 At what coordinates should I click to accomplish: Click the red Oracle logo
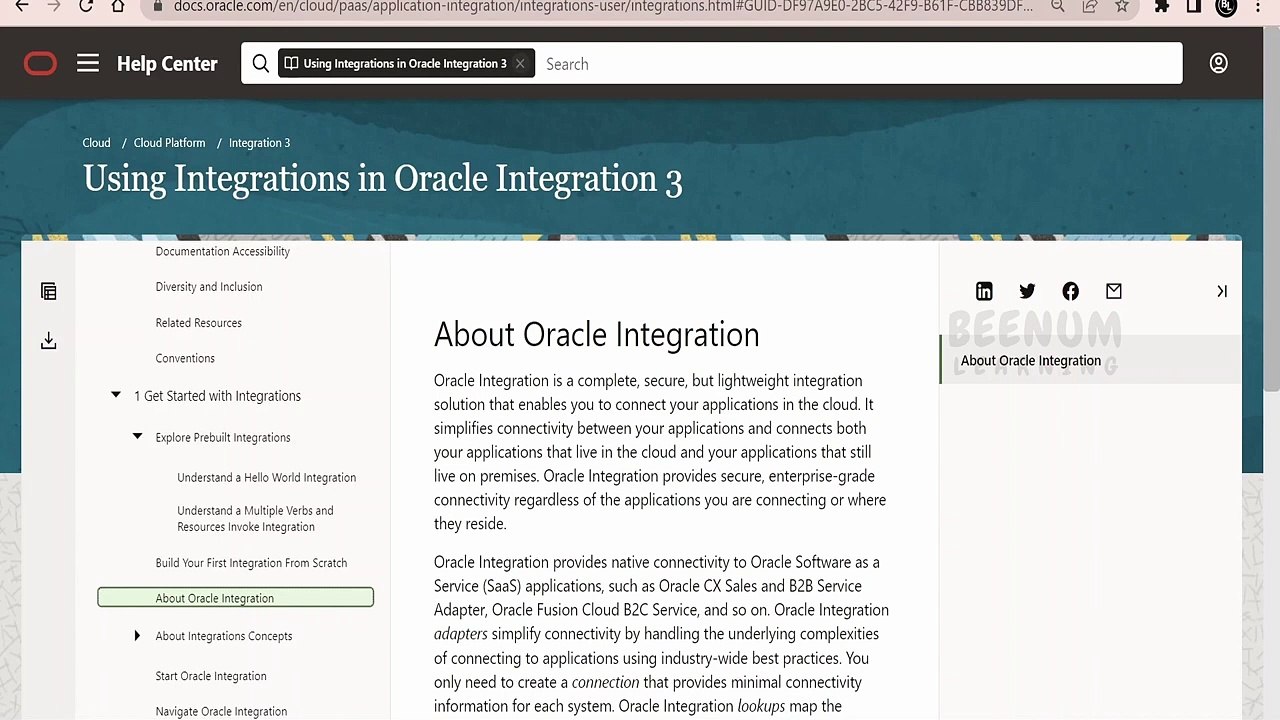coord(41,64)
